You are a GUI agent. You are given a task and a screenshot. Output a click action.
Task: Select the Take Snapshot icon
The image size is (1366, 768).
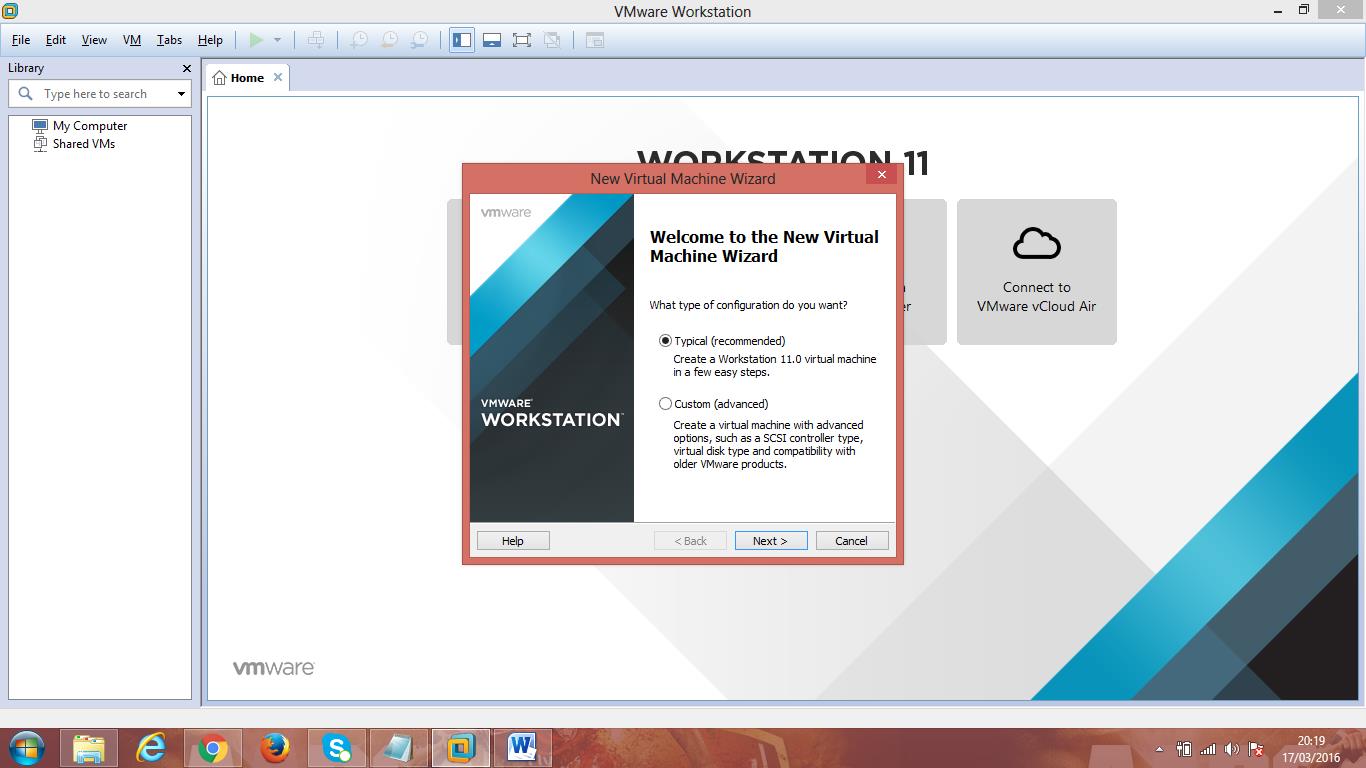click(x=359, y=40)
